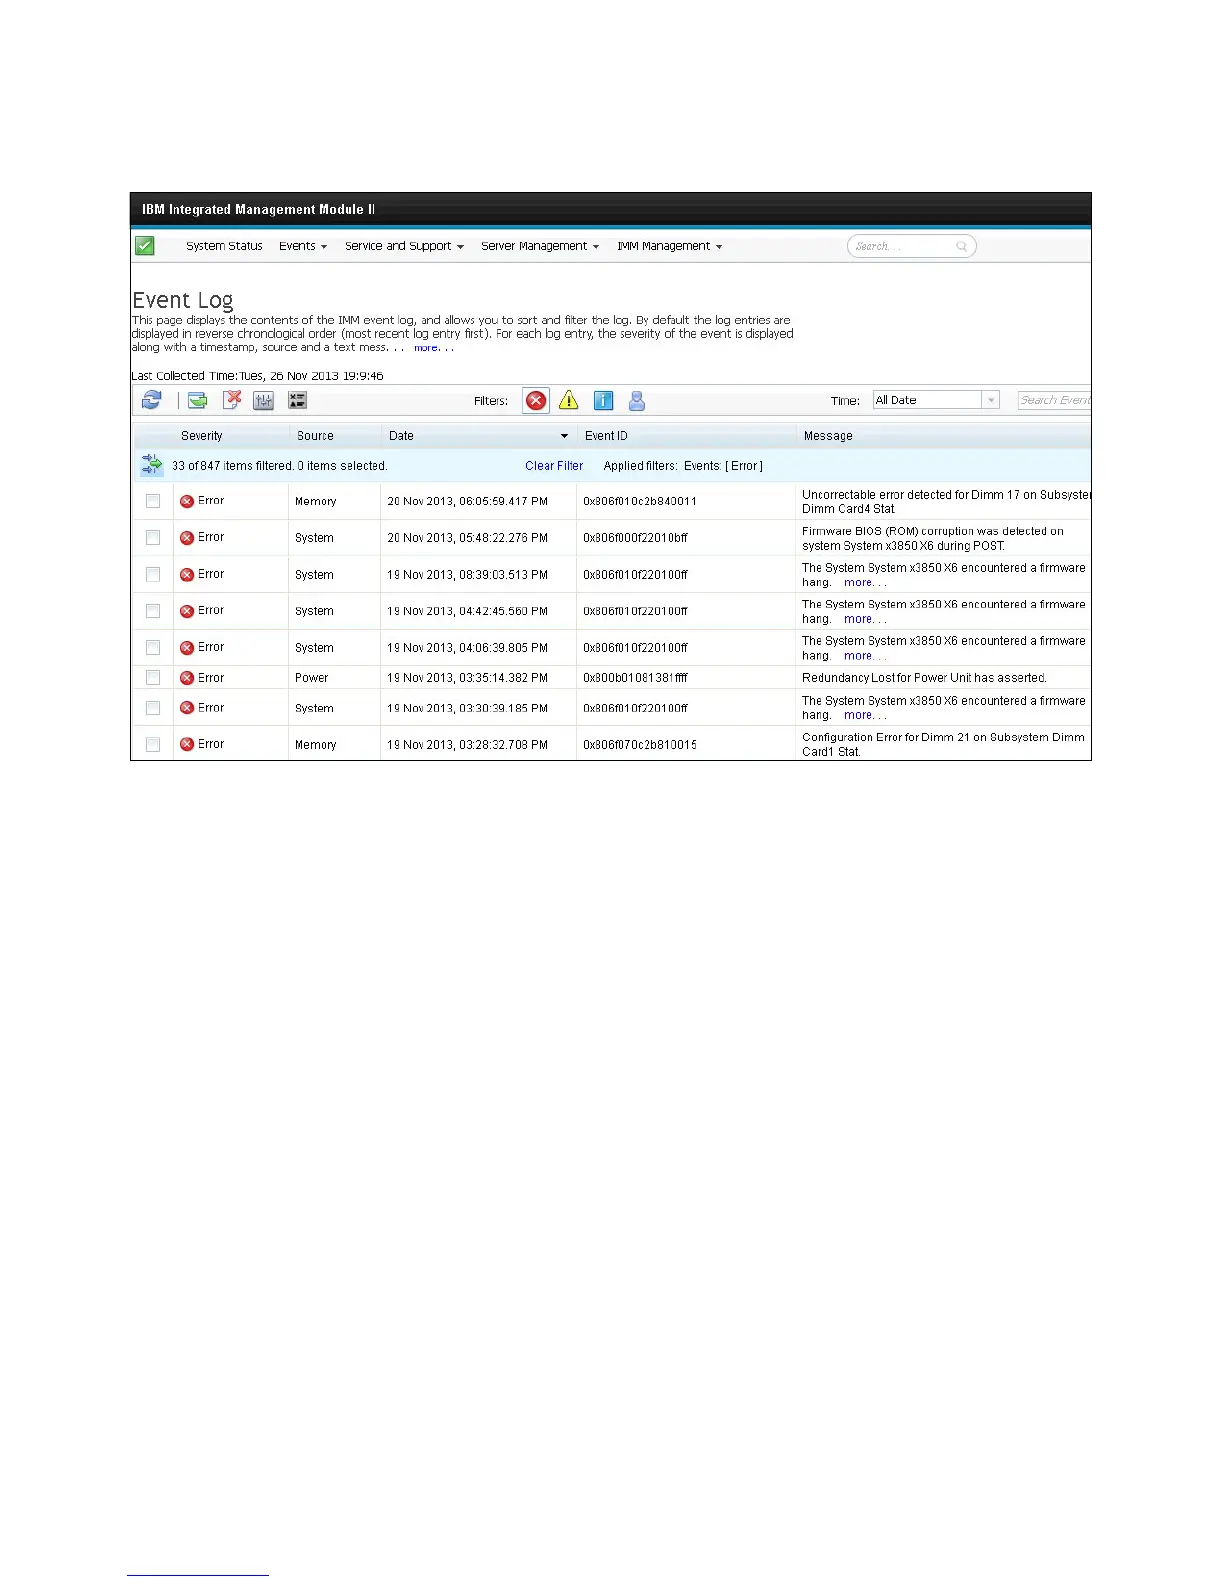This screenshot has width=1224, height=1584.
Task: Toggle the Audit user filter icon
Action: pyautogui.click(x=637, y=400)
